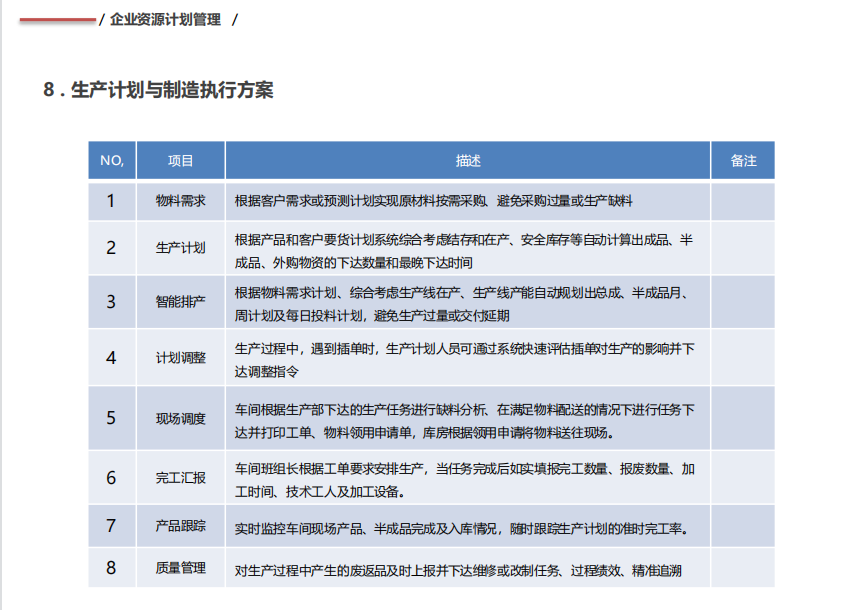Select the 智能排产 cell
The image size is (861, 610).
[x=181, y=302]
